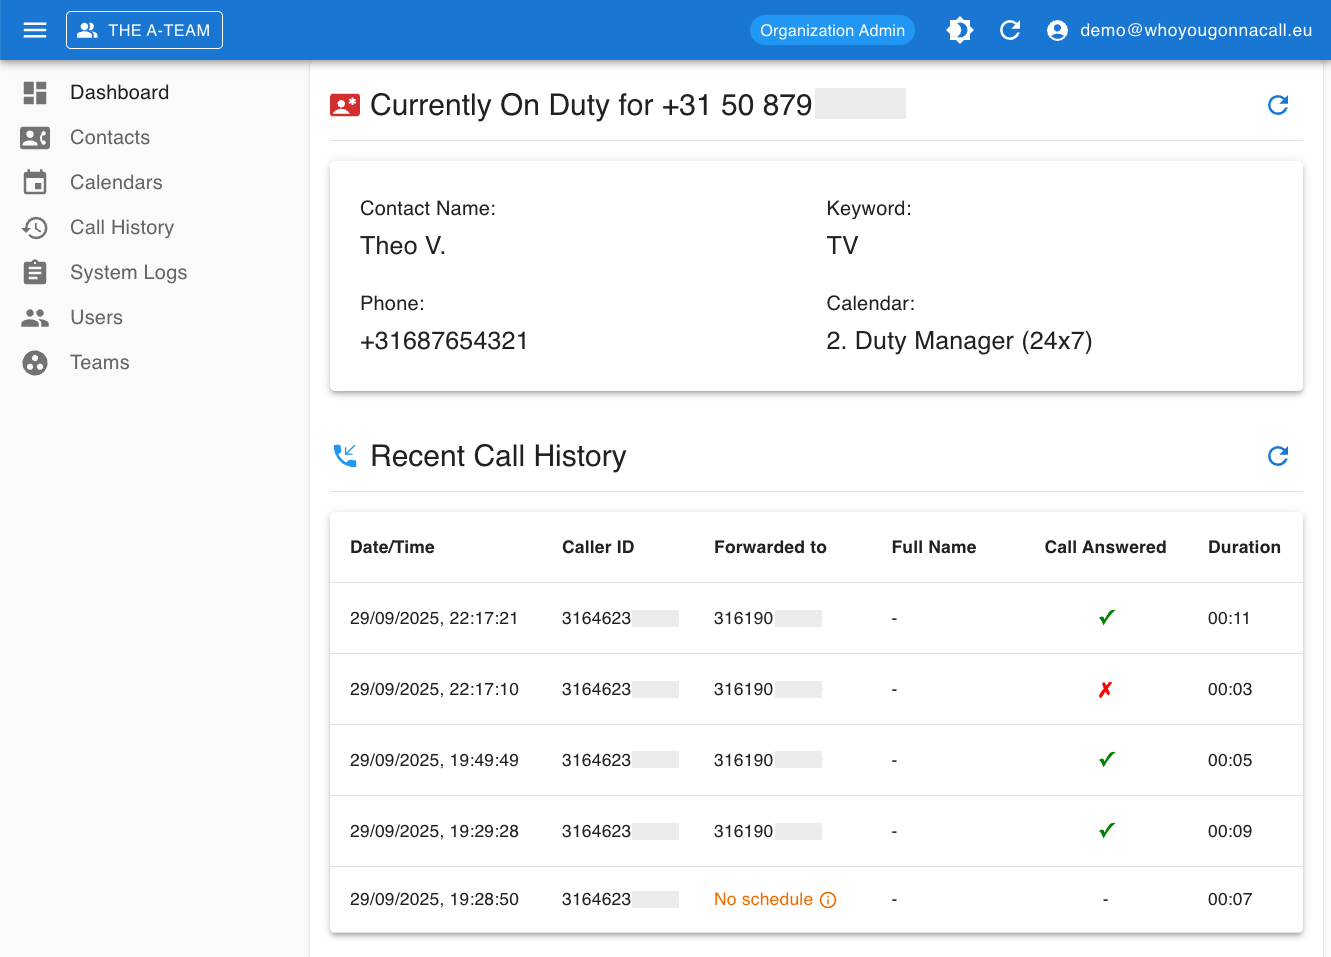1331x957 pixels.
Task: Refresh the Currently On Duty panel
Action: [1277, 105]
